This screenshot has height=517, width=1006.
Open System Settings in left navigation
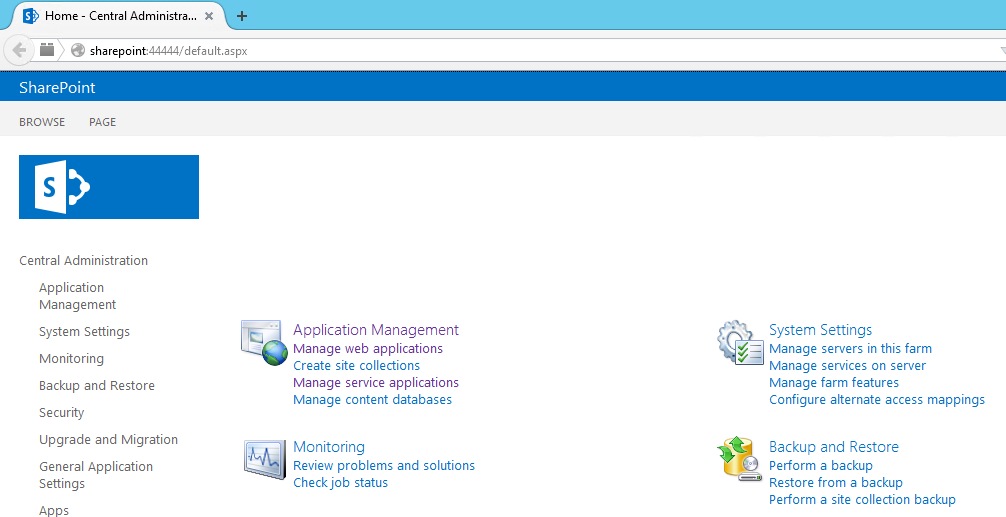[85, 332]
